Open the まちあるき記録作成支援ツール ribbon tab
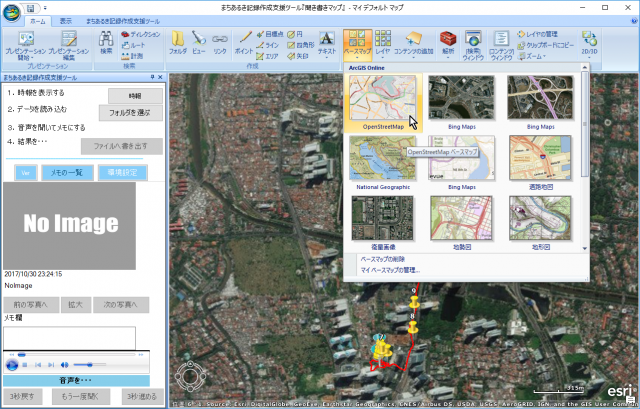Image resolution: width=640 pixels, height=409 pixels. point(123,21)
